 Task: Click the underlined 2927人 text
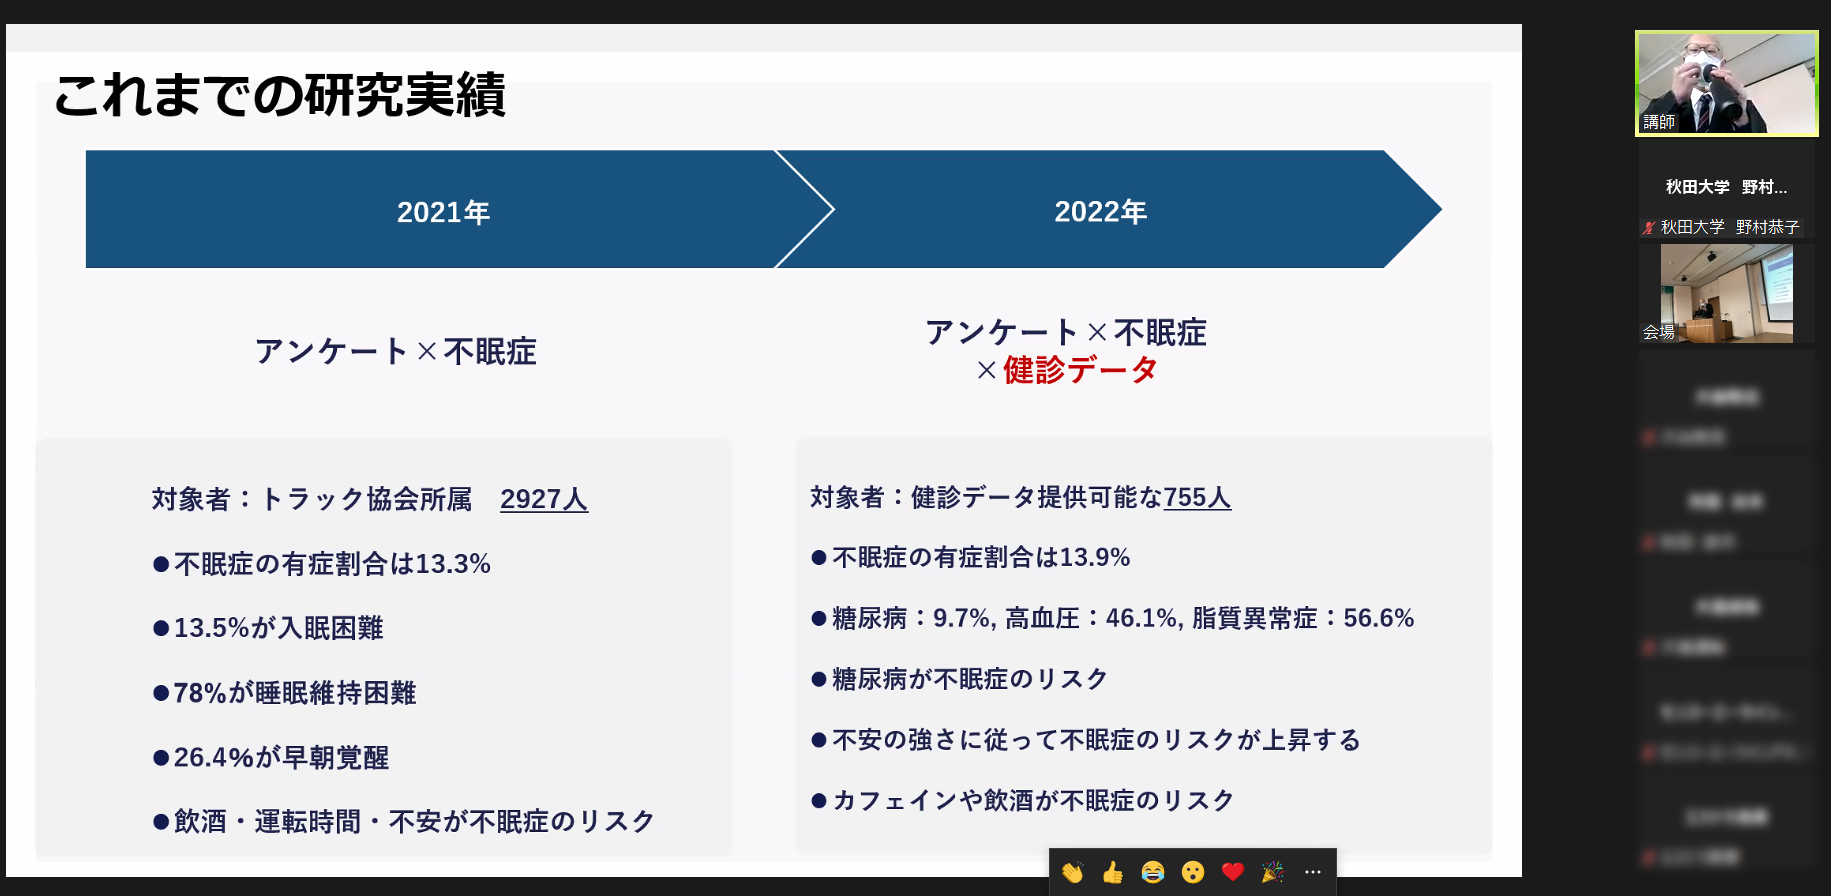coord(544,499)
